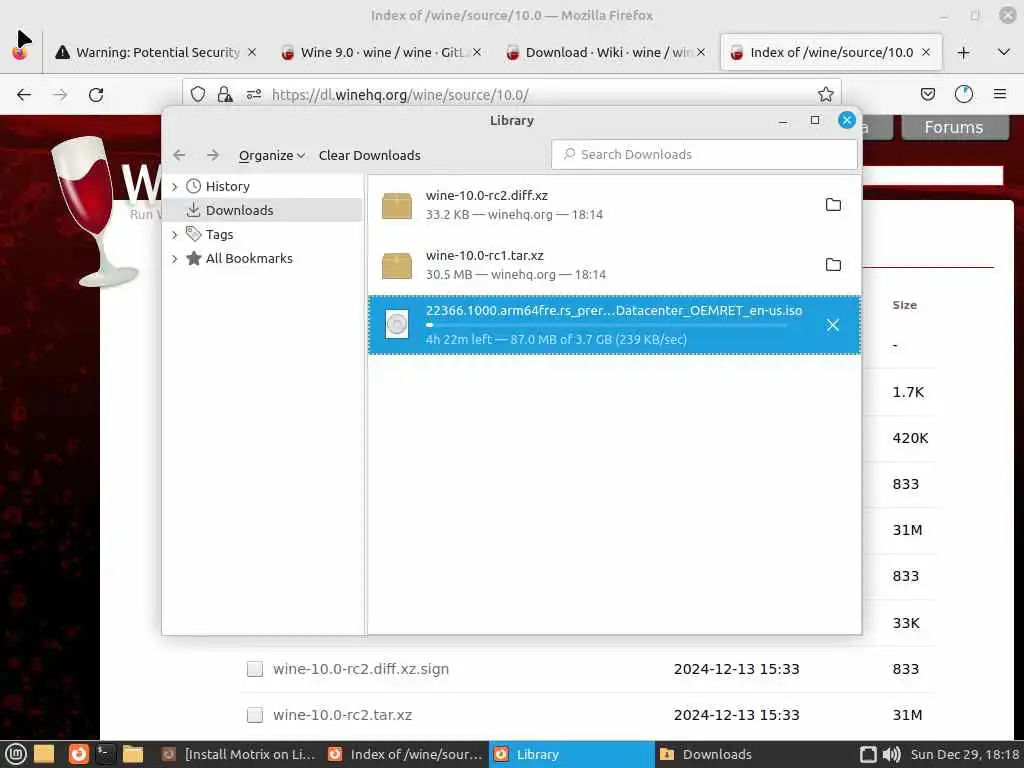This screenshot has width=1024, height=768.
Task: Click the Firefox forward arrow
Action: 60,95
